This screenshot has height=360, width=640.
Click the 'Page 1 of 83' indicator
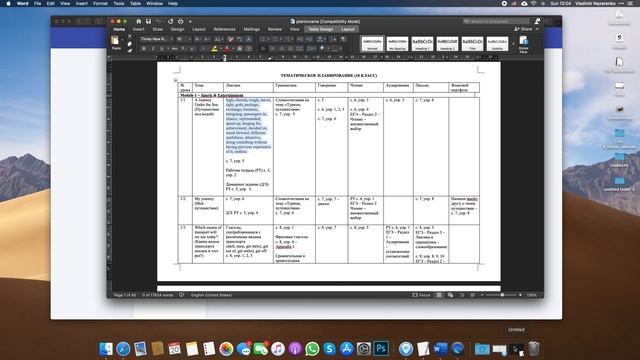coord(124,295)
